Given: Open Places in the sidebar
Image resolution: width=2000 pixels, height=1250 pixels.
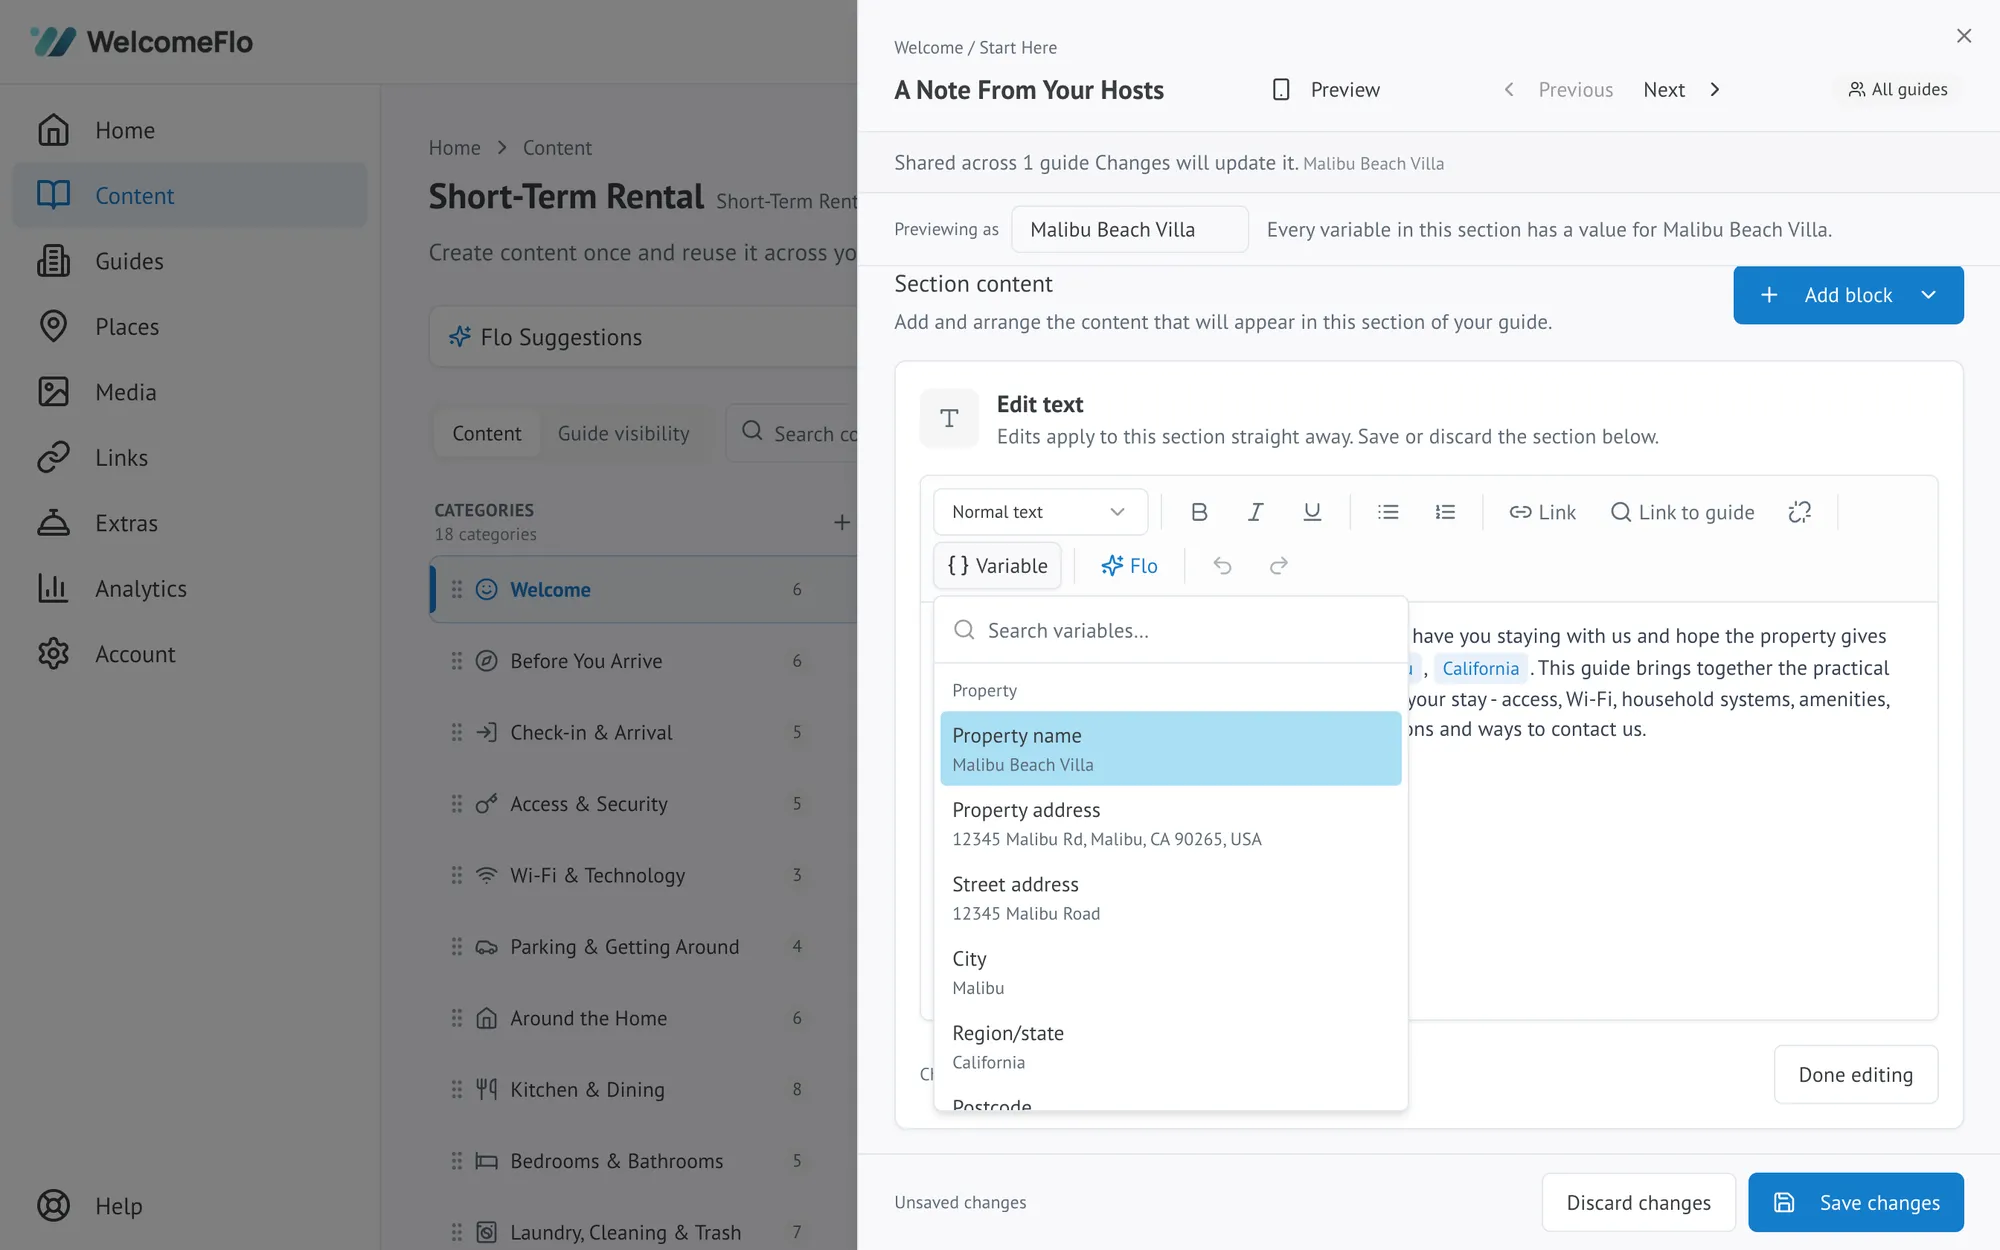Looking at the screenshot, I should click(x=190, y=327).
